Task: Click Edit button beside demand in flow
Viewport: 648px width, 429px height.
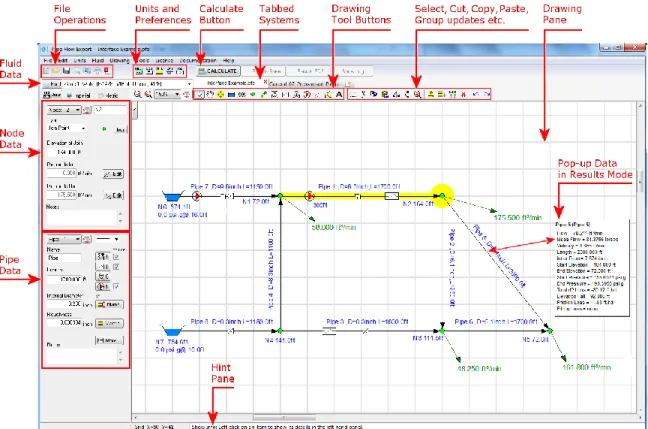Action: pos(113,174)
